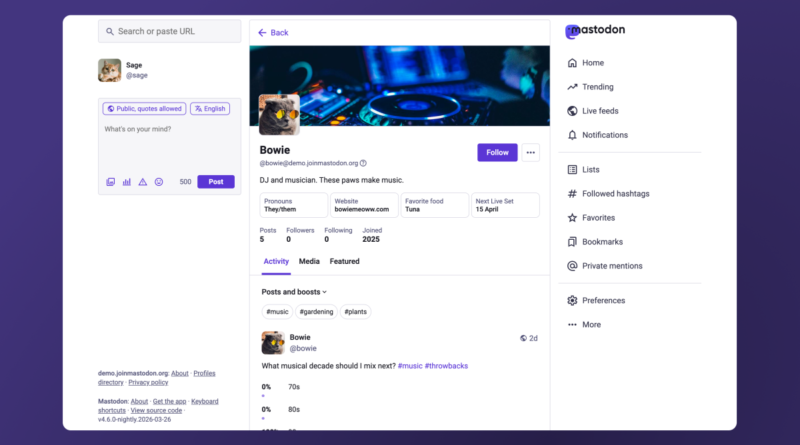Click the Sage display name

[134, 65]
